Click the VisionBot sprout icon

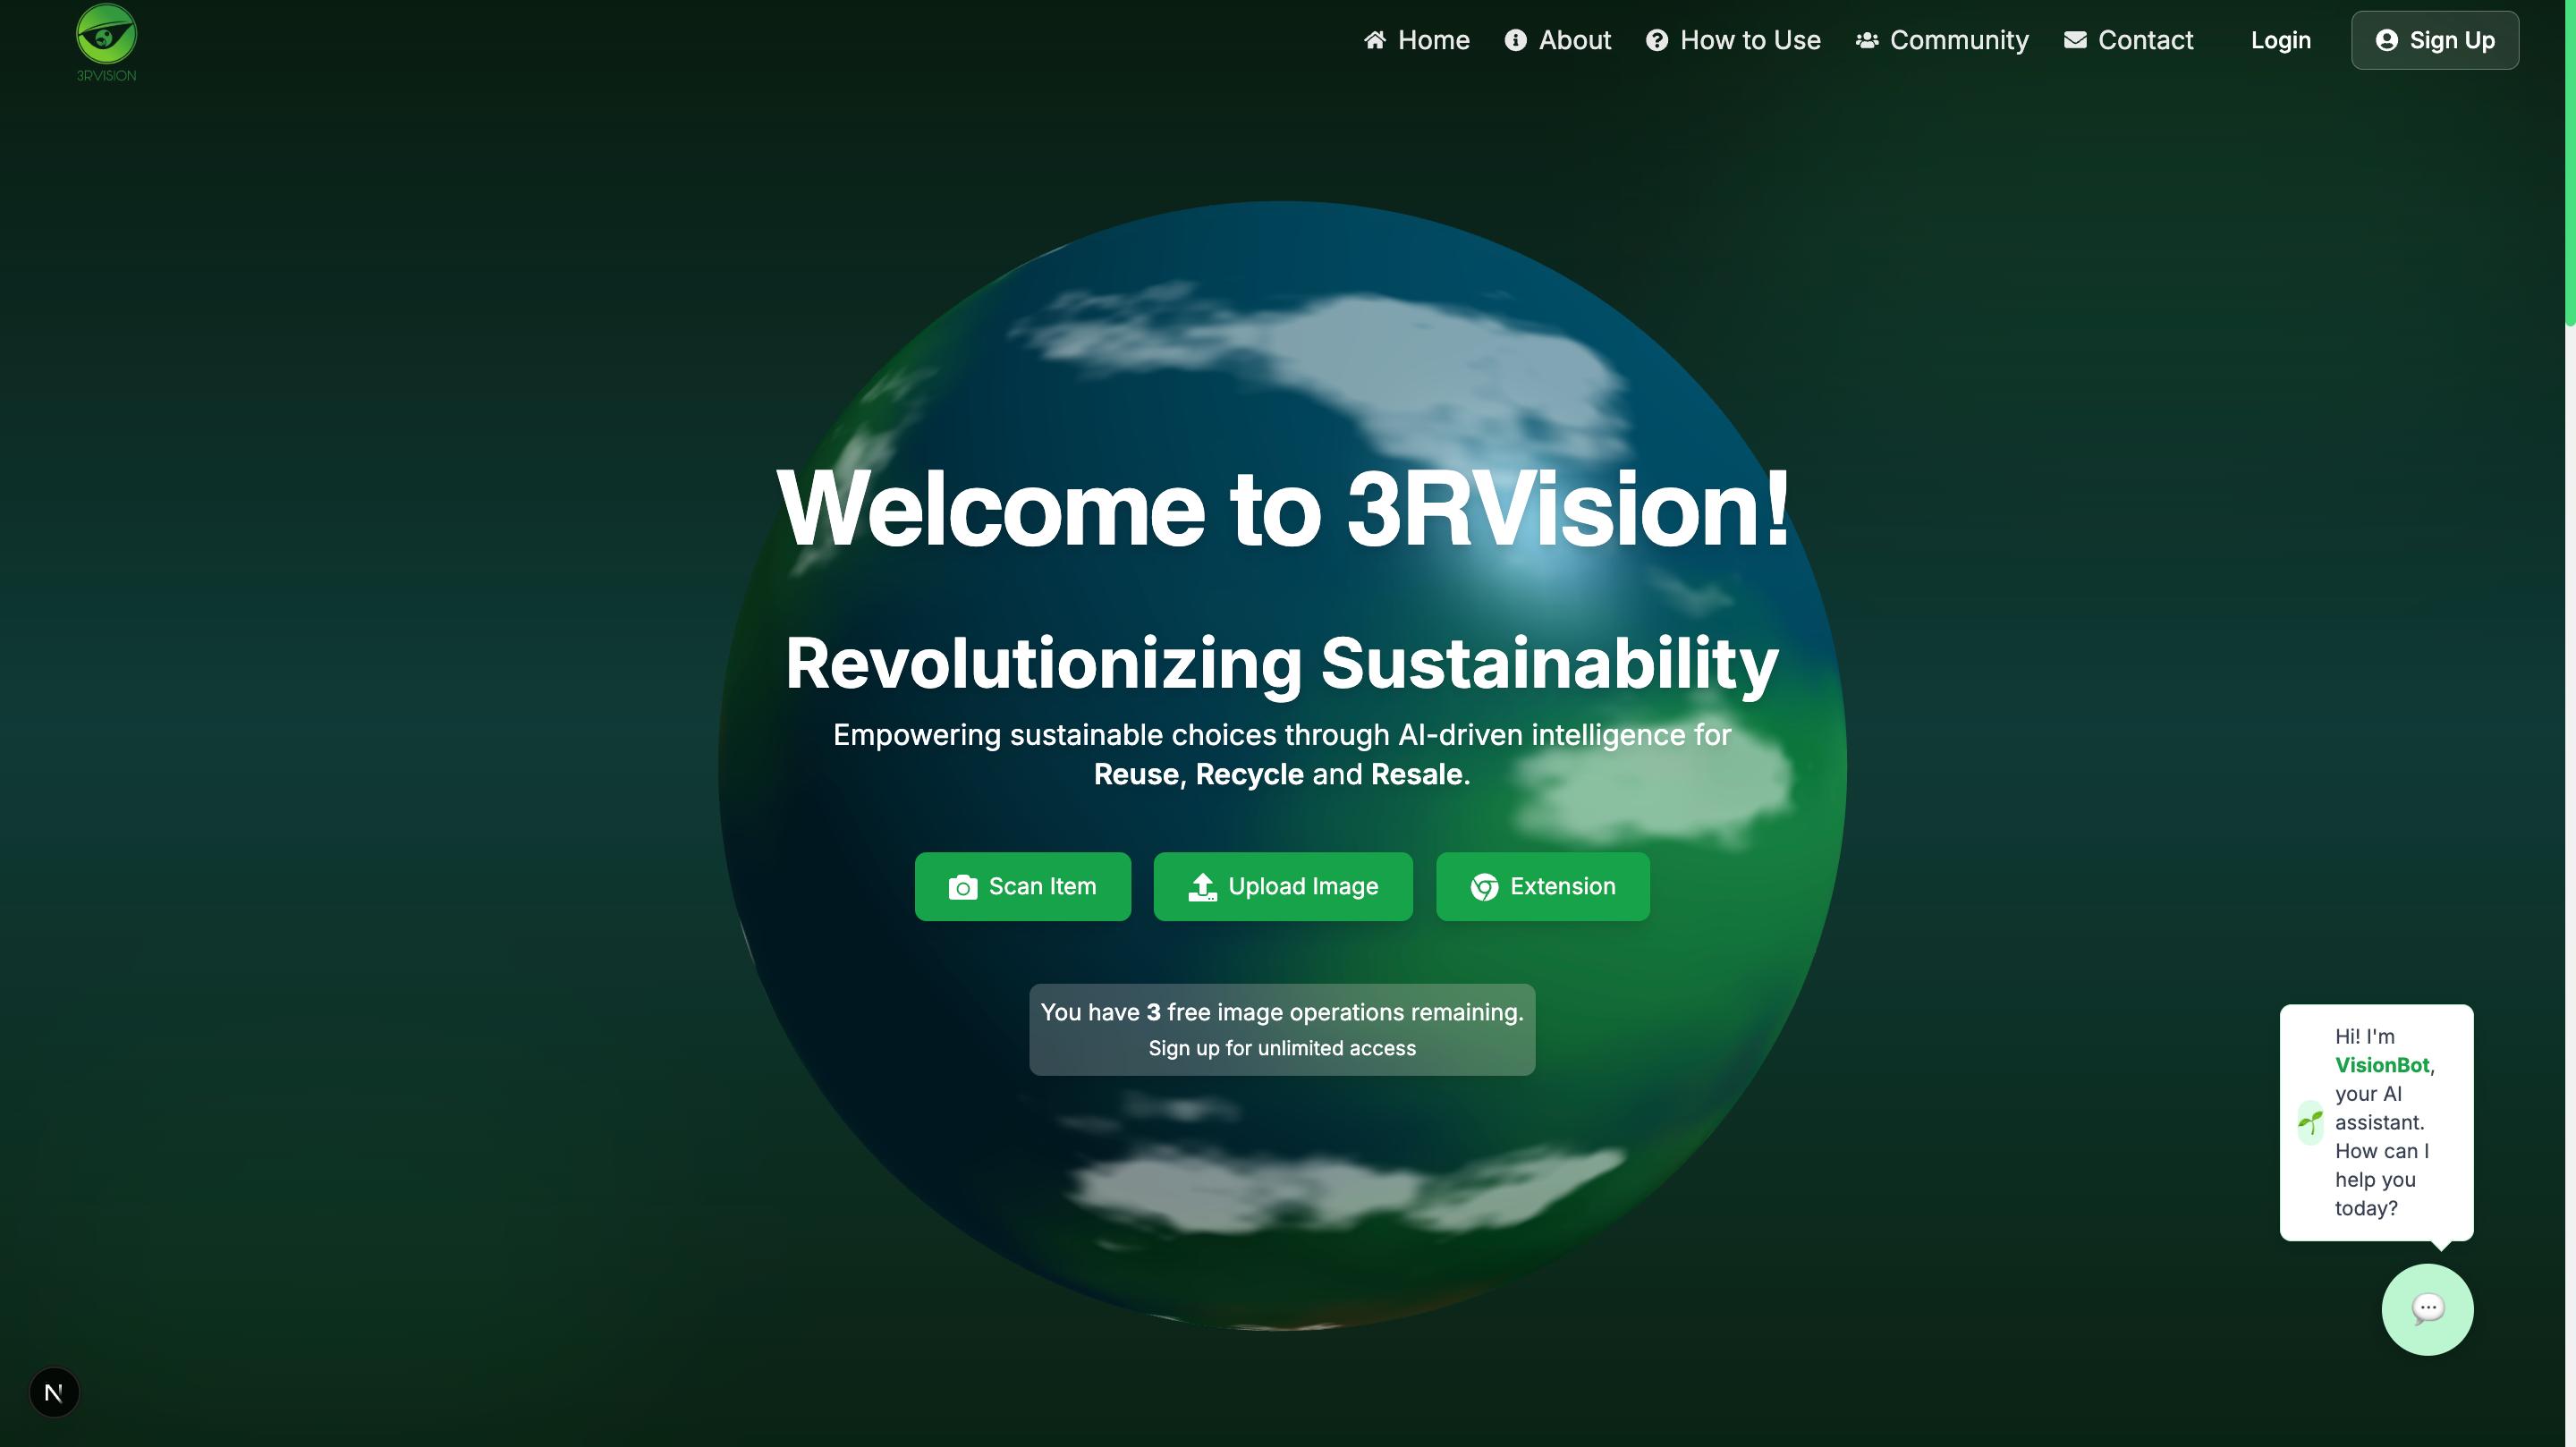(2310, 1122)
